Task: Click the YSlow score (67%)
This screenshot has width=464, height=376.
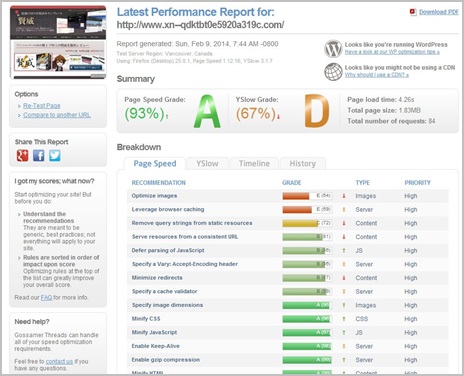Action: 256,114
